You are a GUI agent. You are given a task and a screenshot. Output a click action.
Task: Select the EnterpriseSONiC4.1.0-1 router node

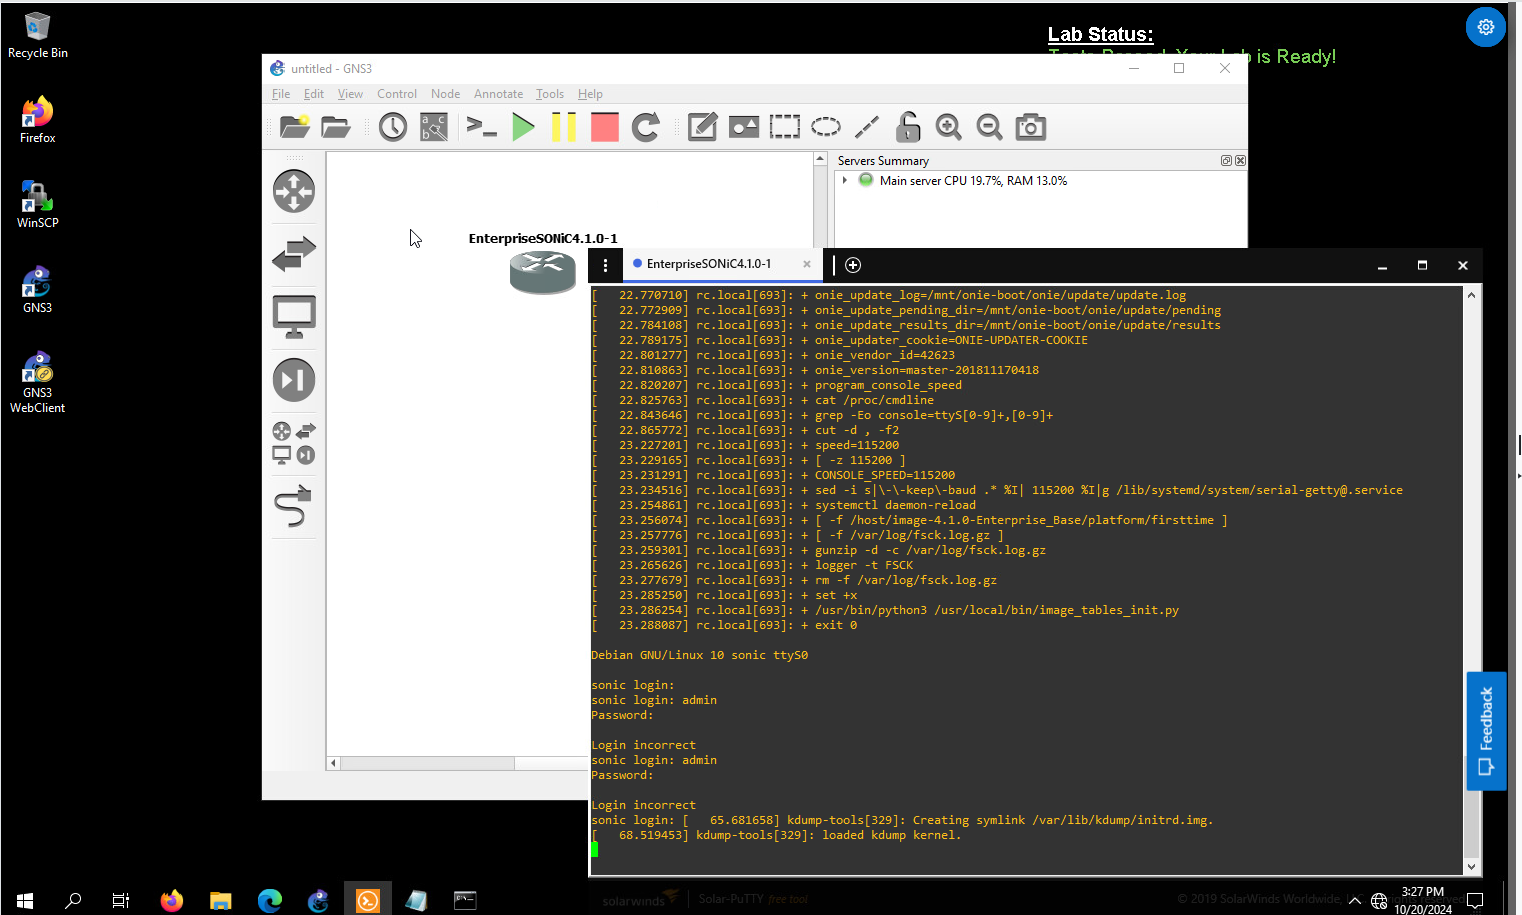(543, 272)
